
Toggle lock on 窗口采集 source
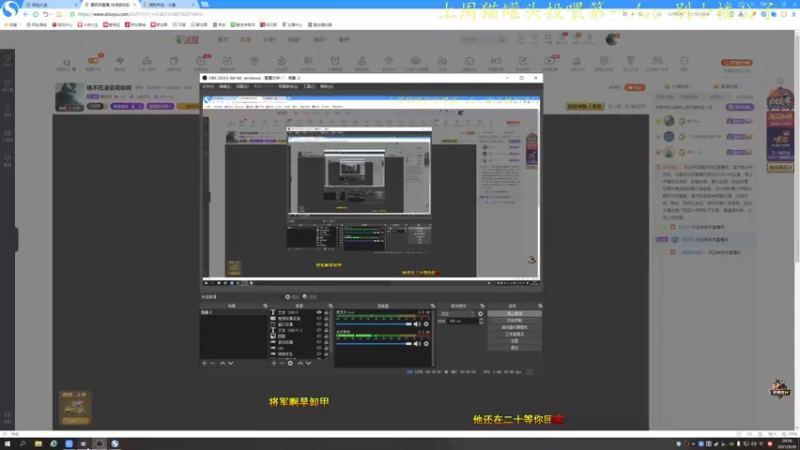(327, 324)
